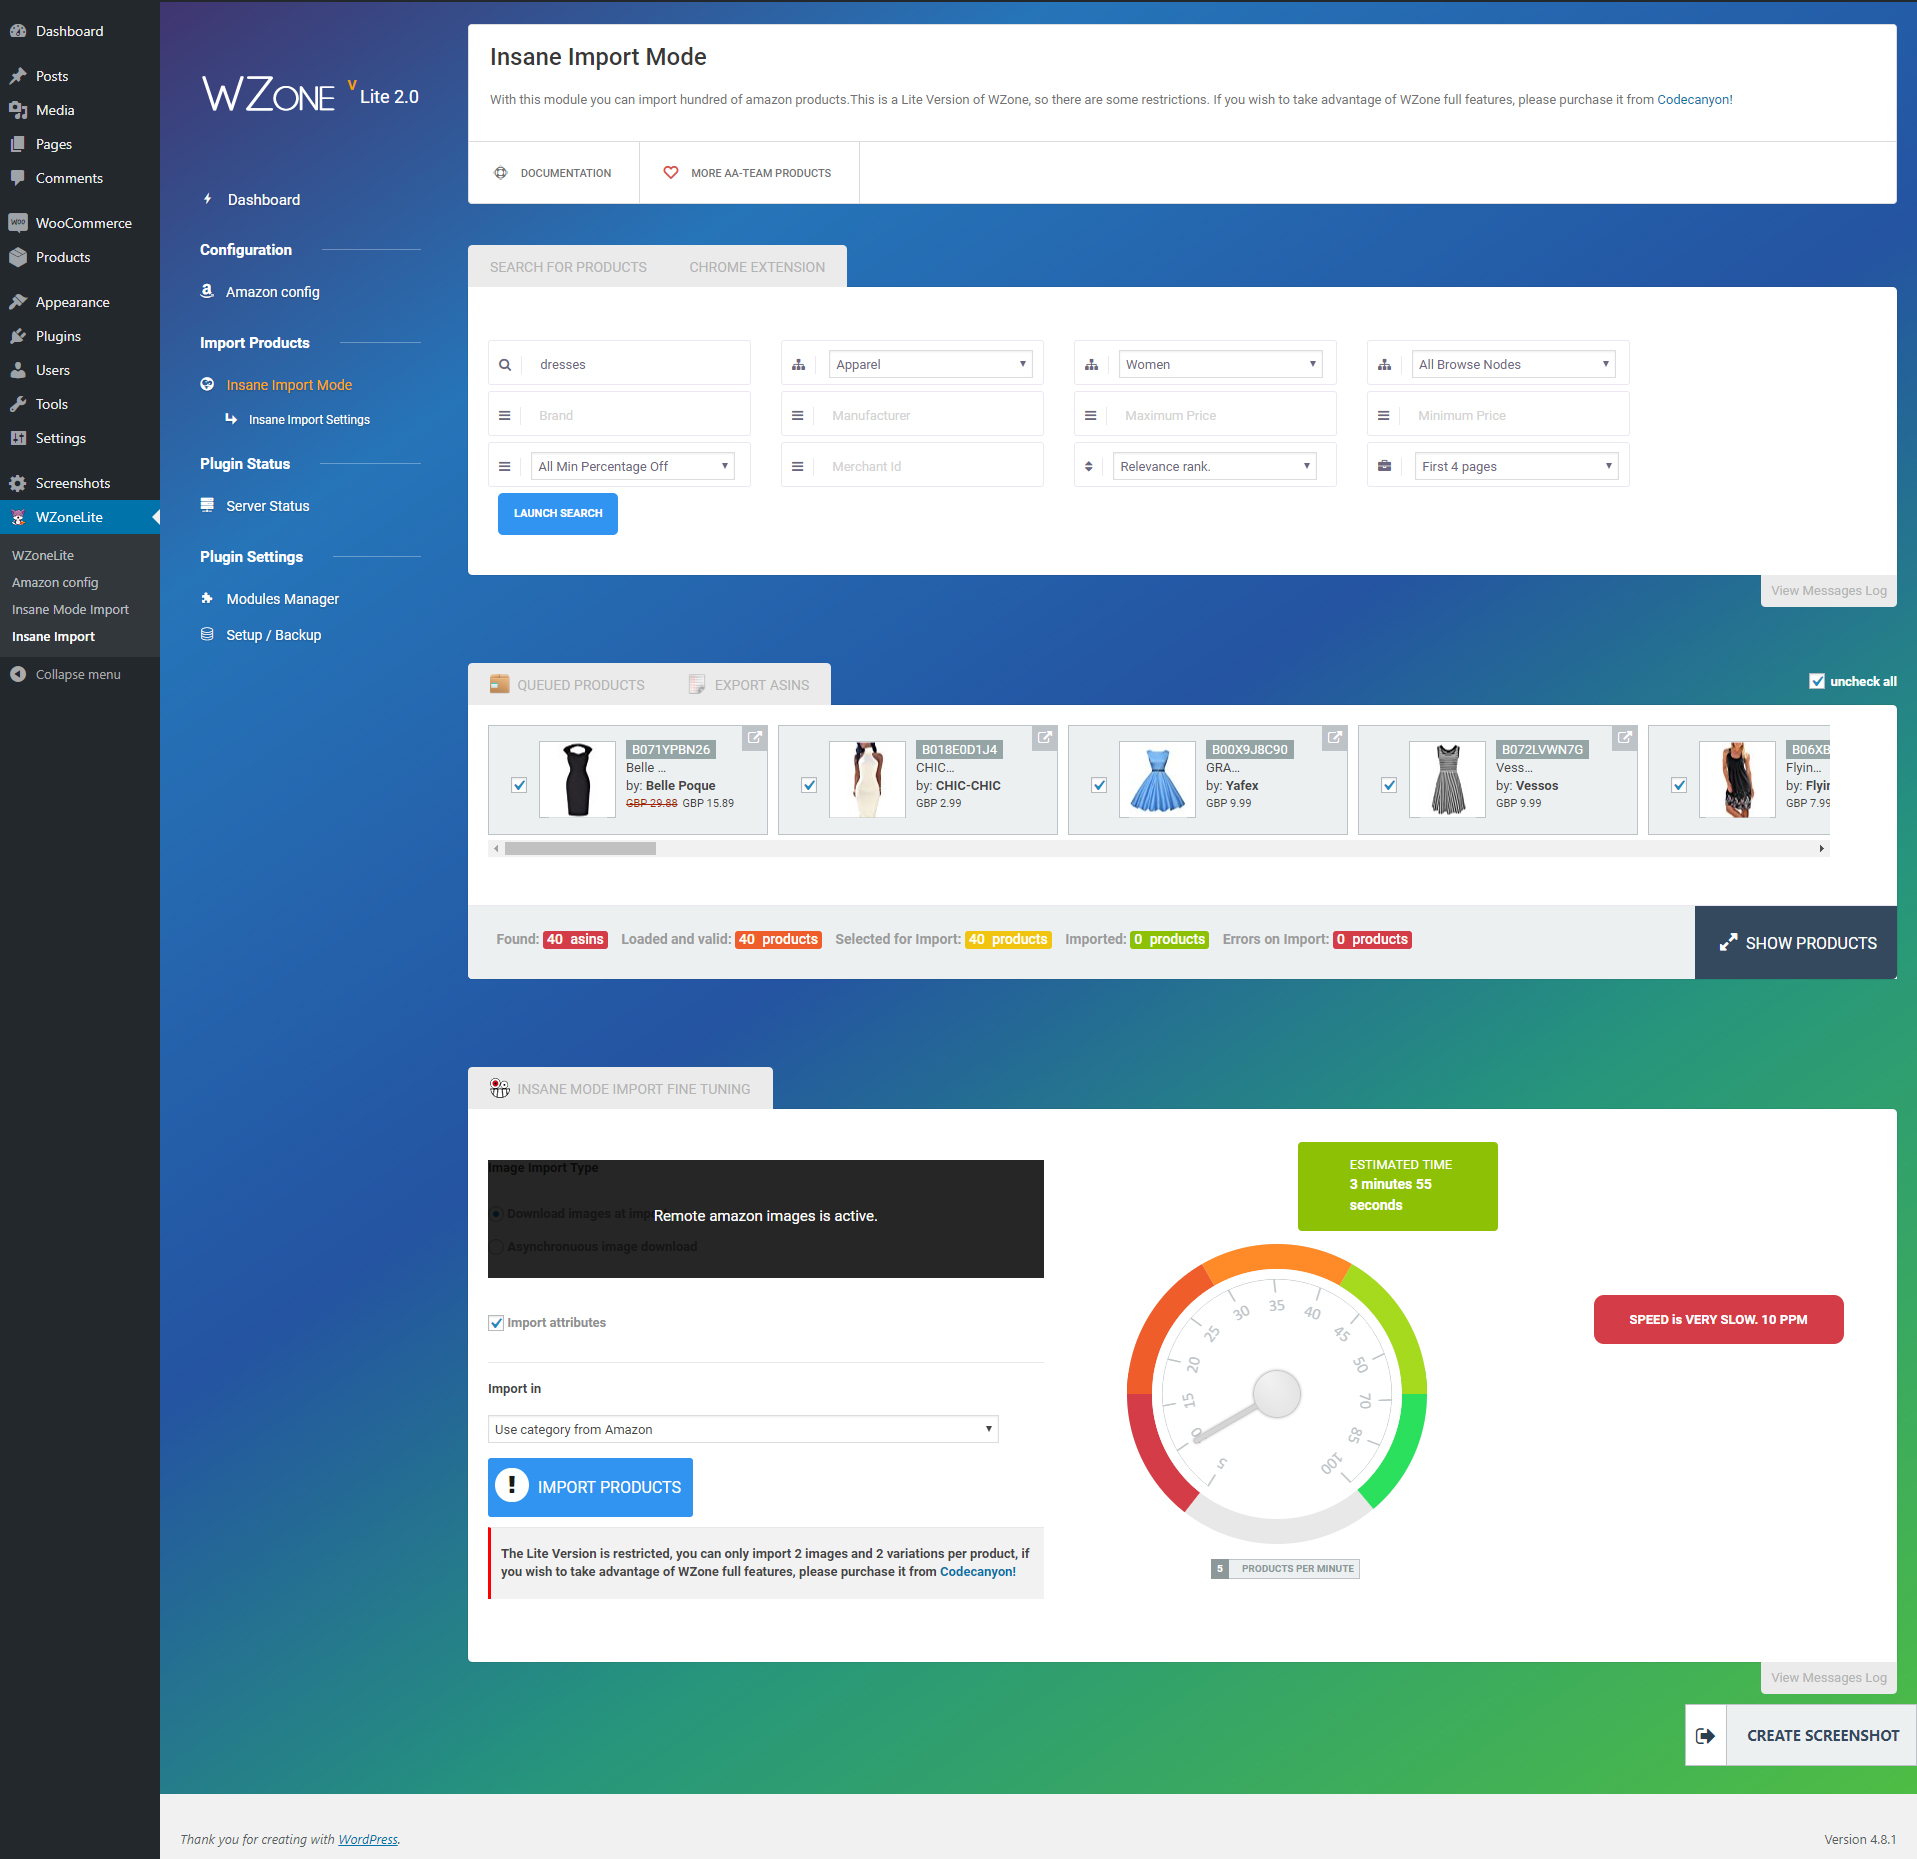Open Insane Import Settings in plugin menu
The height and width of the screenshot is (1859, 1917).
click(309, 420)
